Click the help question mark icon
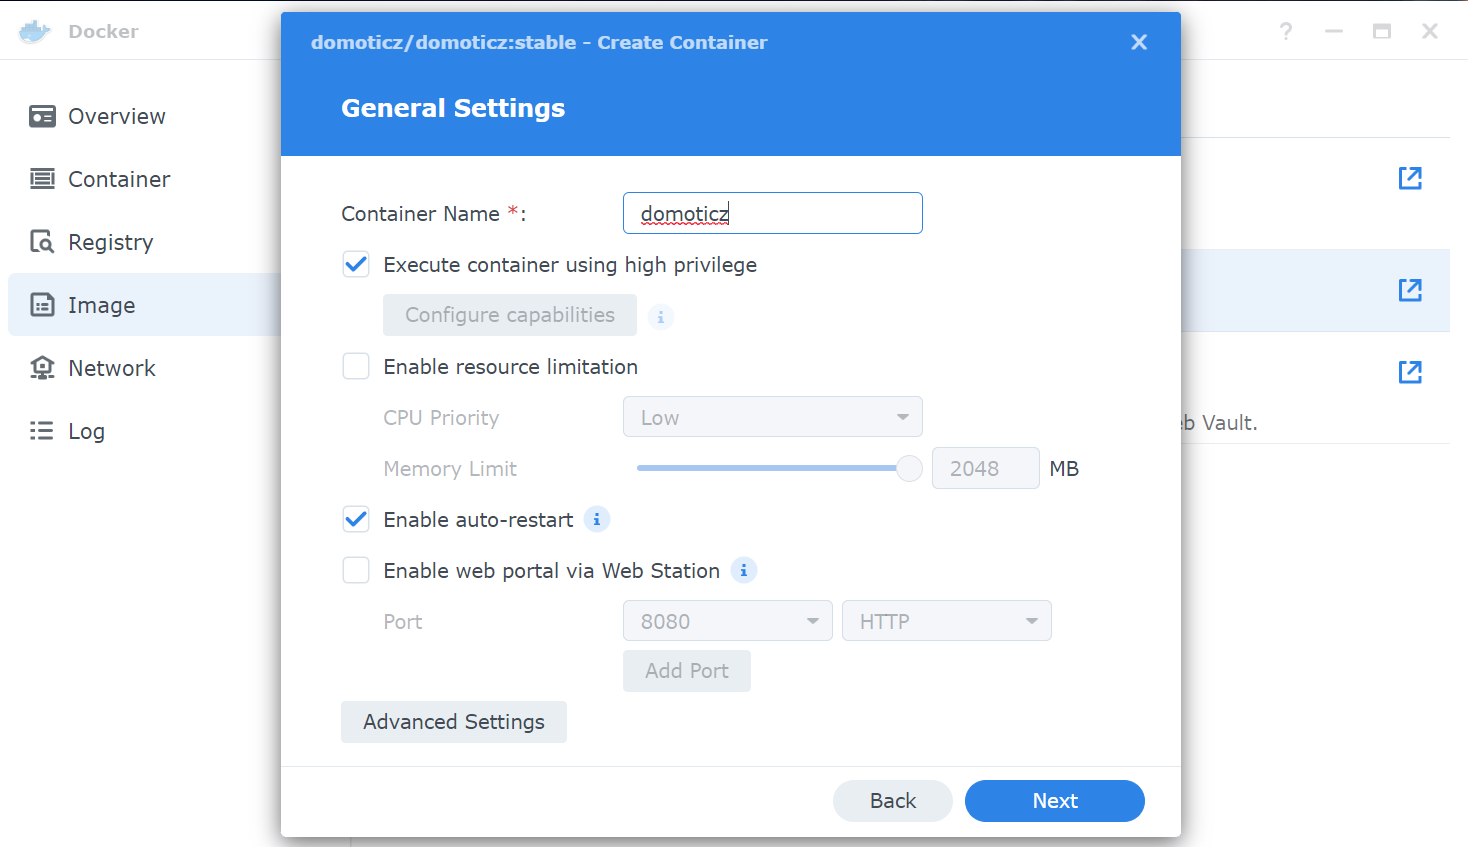1468x847 pixels. (x=1286, y=32)
